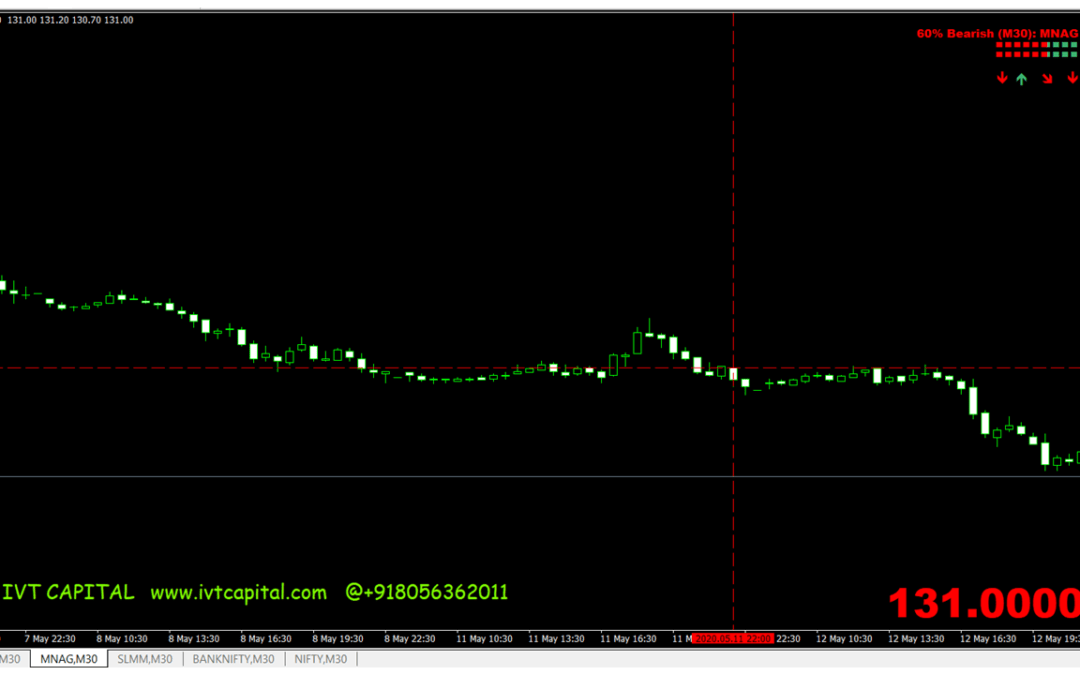Image resolution: width=1080 pixels, height=675 pixels.
Task: Select the BANKNIFTY,M30 chart tab
Action: point(233,659)
